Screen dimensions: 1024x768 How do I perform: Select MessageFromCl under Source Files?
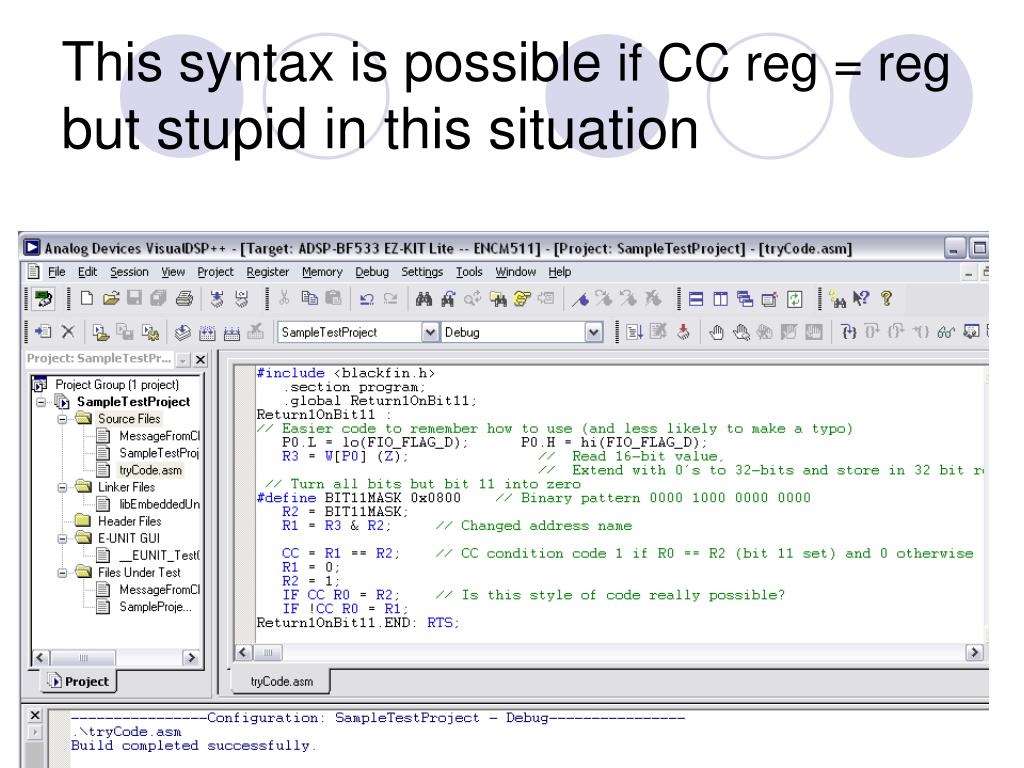click(x=159, y=436)
